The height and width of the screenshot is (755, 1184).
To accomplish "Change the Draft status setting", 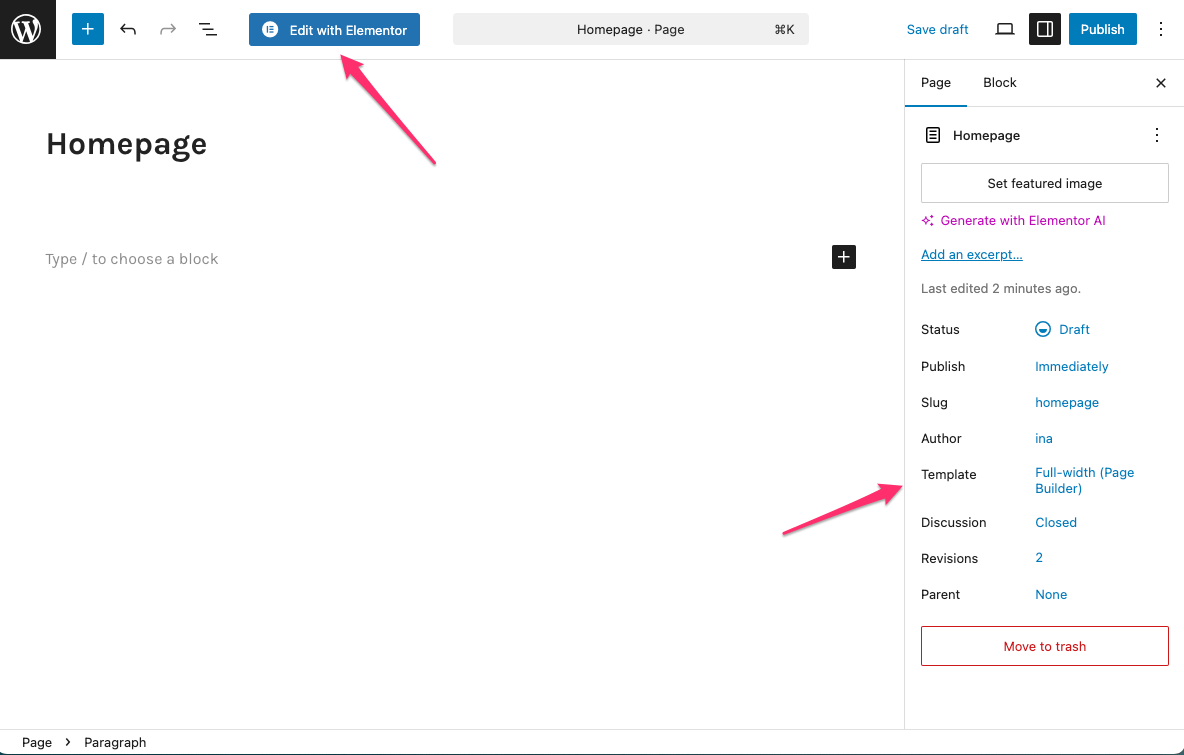I will (1063, 329).
